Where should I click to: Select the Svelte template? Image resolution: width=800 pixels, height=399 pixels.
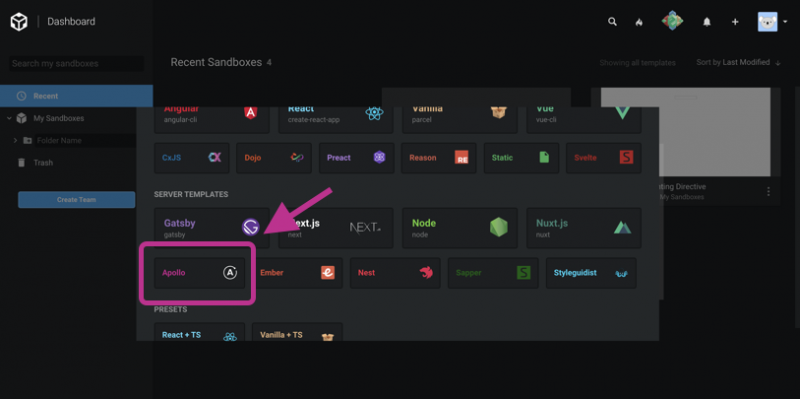pyautogui.click(x=604, y=158)
